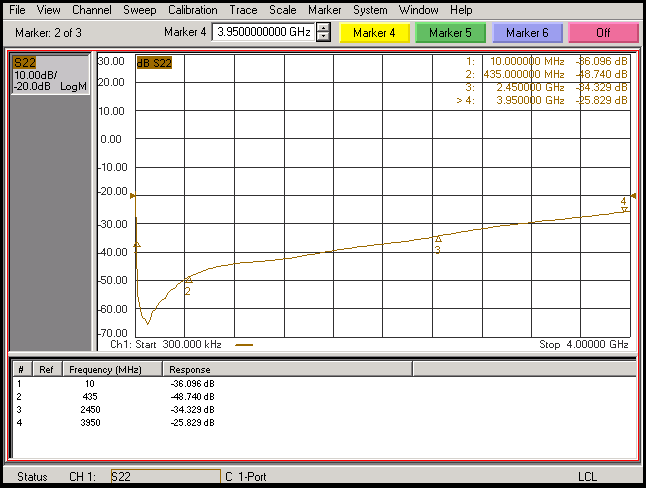Image resolution: width=646 pixels, height=488 pixels.
Task: Click active marker 4 readout 3.950000 GHz
Action: click(x=530, y=100)
